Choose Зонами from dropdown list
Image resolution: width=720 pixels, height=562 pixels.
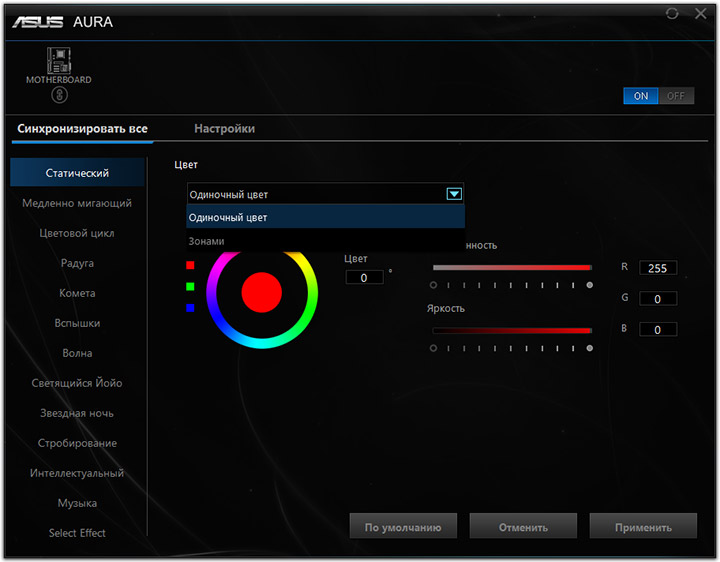tap(326, 241)
